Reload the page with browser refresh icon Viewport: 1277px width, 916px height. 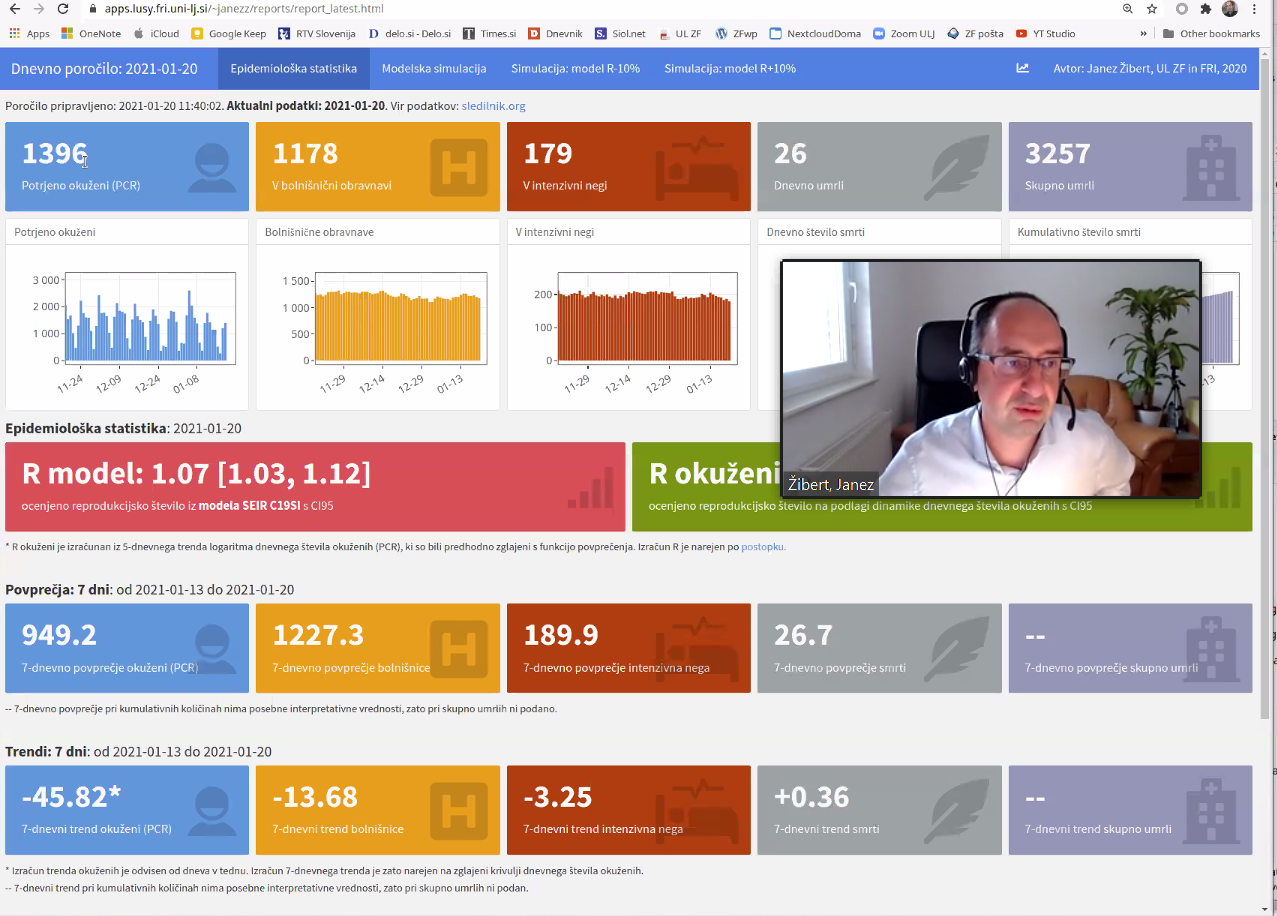point(63,9)
